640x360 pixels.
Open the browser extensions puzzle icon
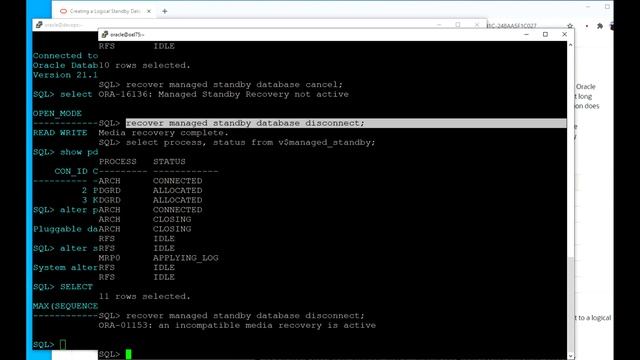point(600,26)
